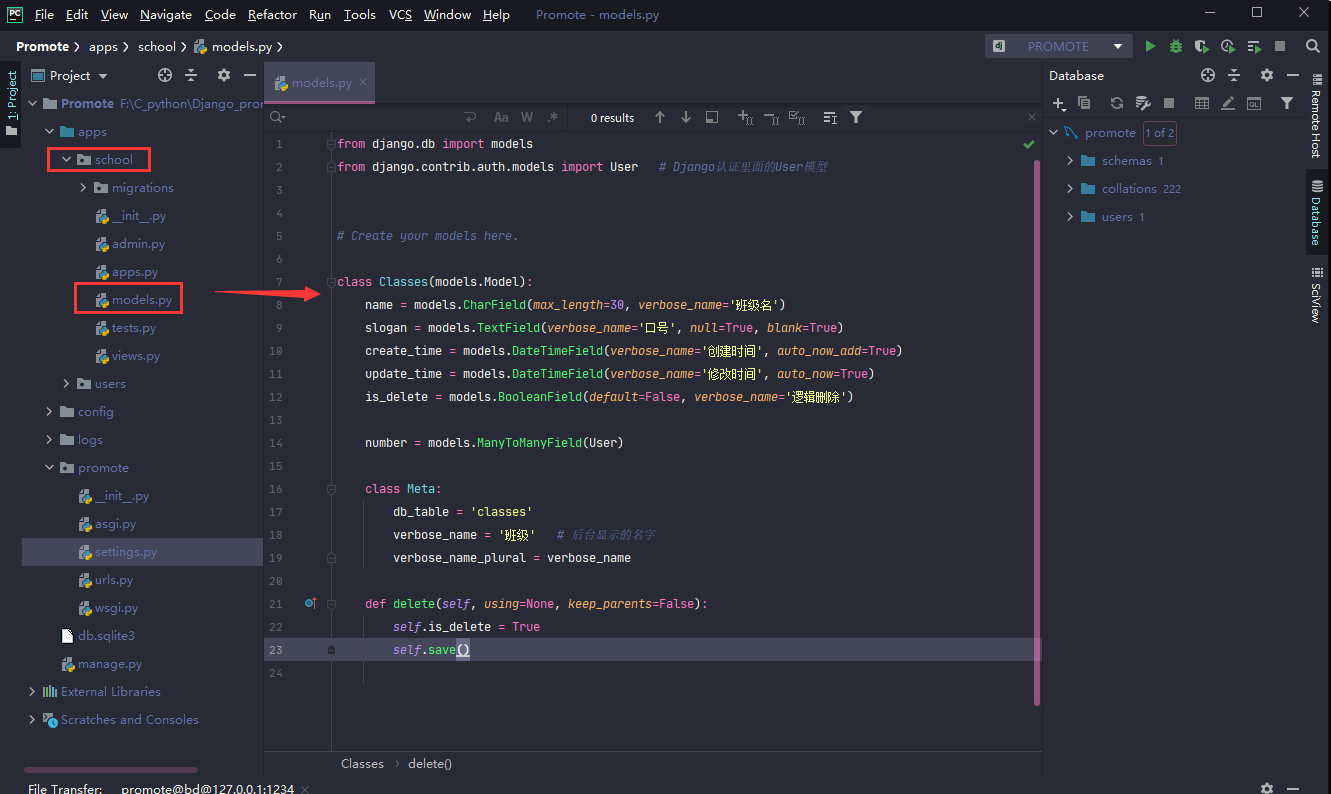
Task: Click overriding method gutter icon at line 21
Action: tap(309, 603)
